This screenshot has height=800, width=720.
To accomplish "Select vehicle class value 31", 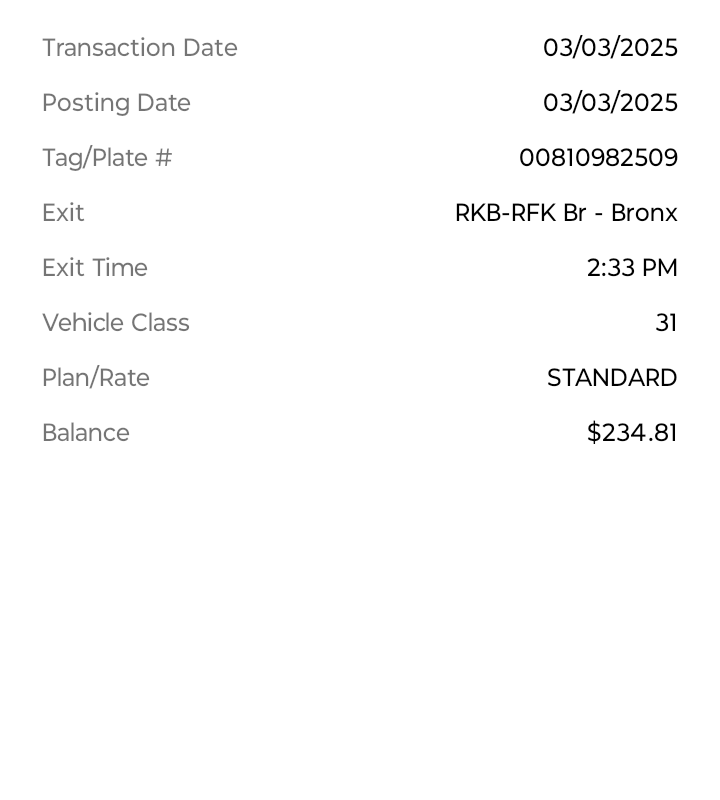I will click(x=666, y=323).
